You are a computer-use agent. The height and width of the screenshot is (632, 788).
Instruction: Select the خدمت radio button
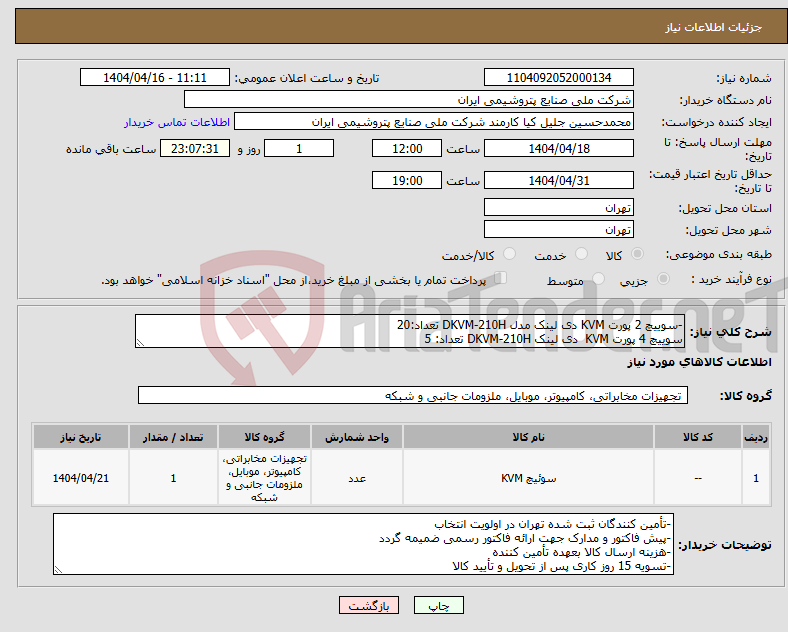click(581, 254)
